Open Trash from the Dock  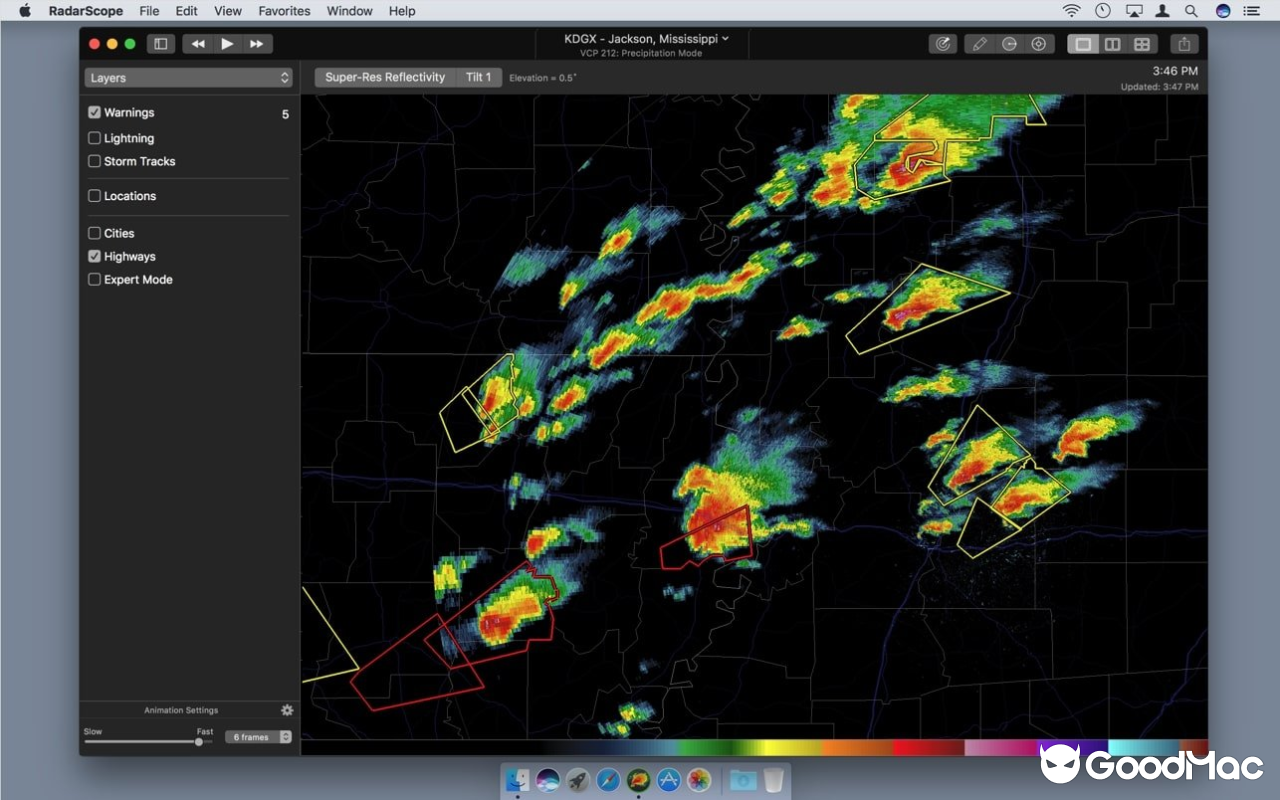click(773, 780)
